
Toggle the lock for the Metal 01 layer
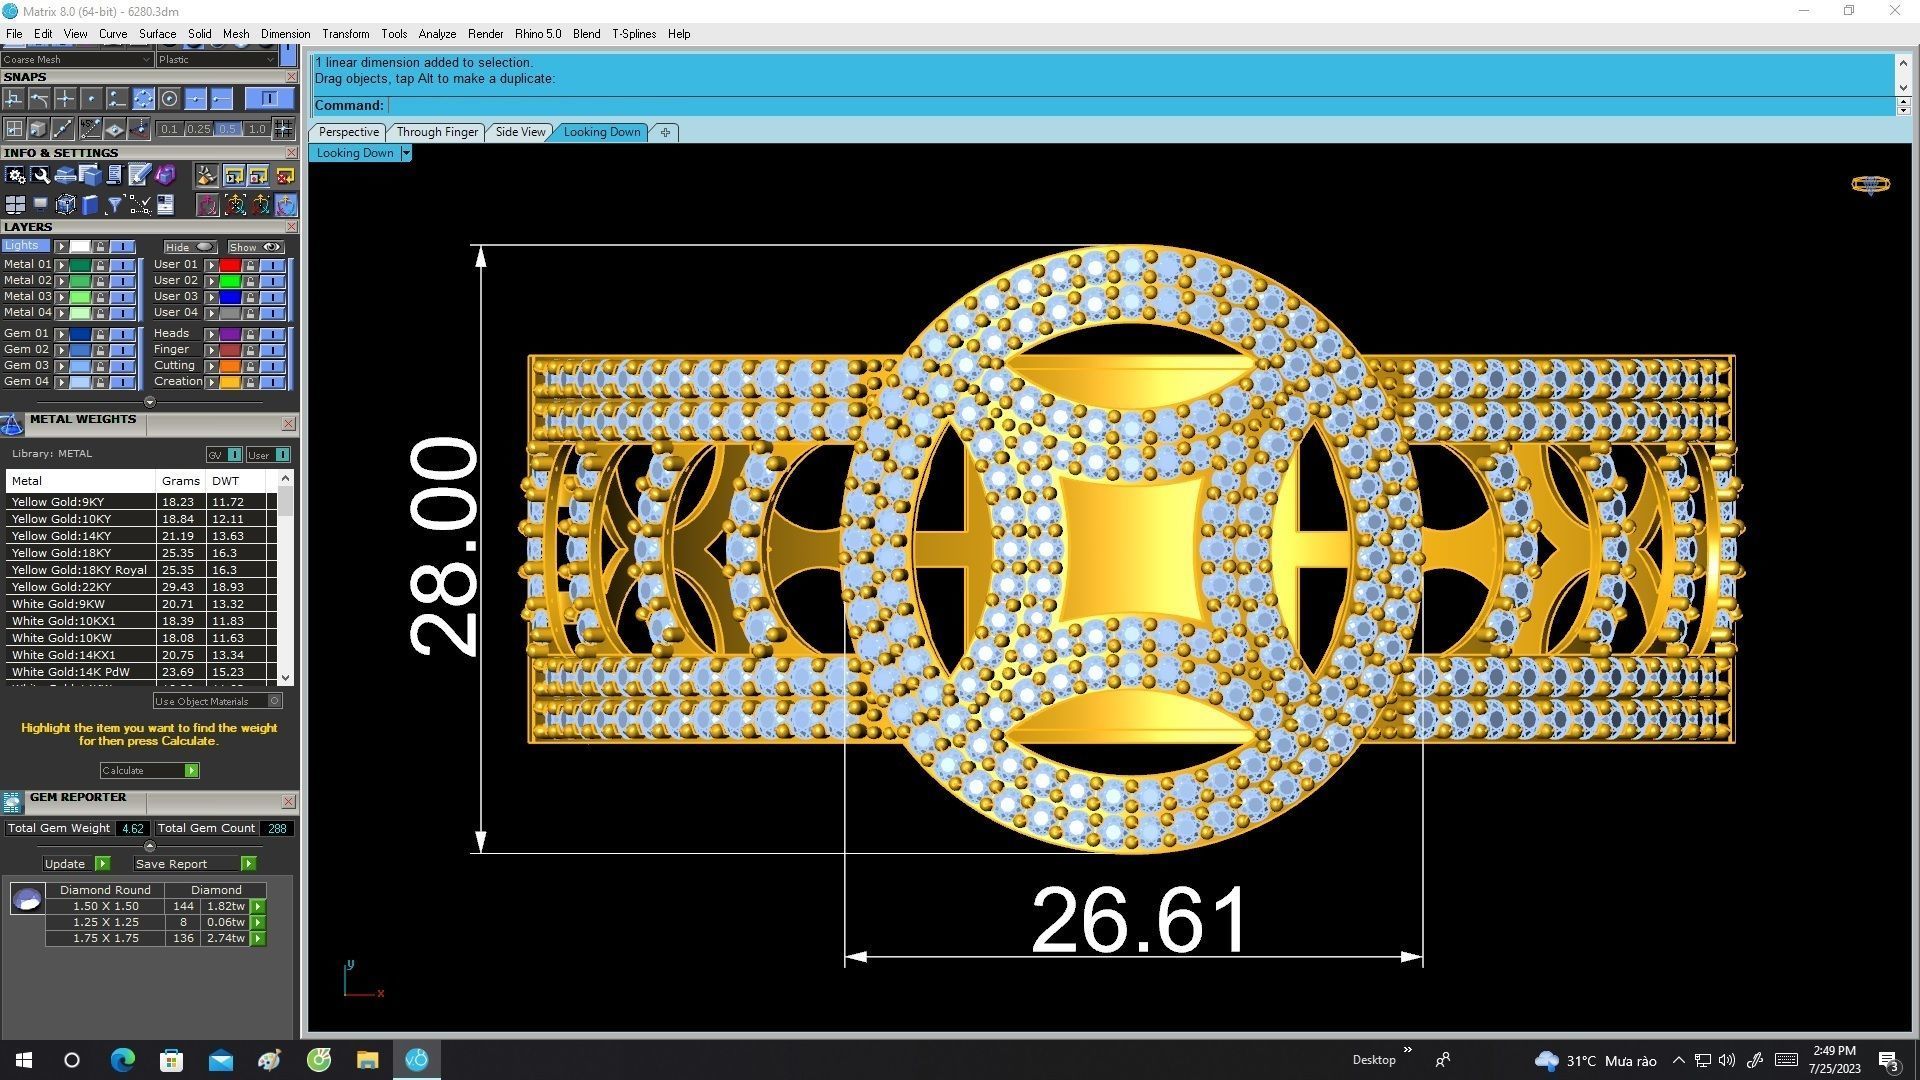click(x=100, y=265)
